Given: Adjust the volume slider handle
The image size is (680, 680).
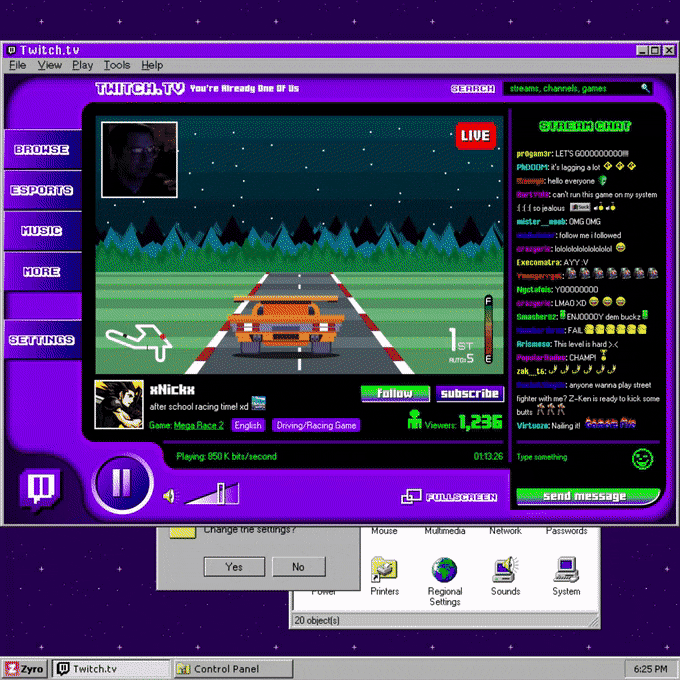Looking at the screenshot, I should pos(221,494).
